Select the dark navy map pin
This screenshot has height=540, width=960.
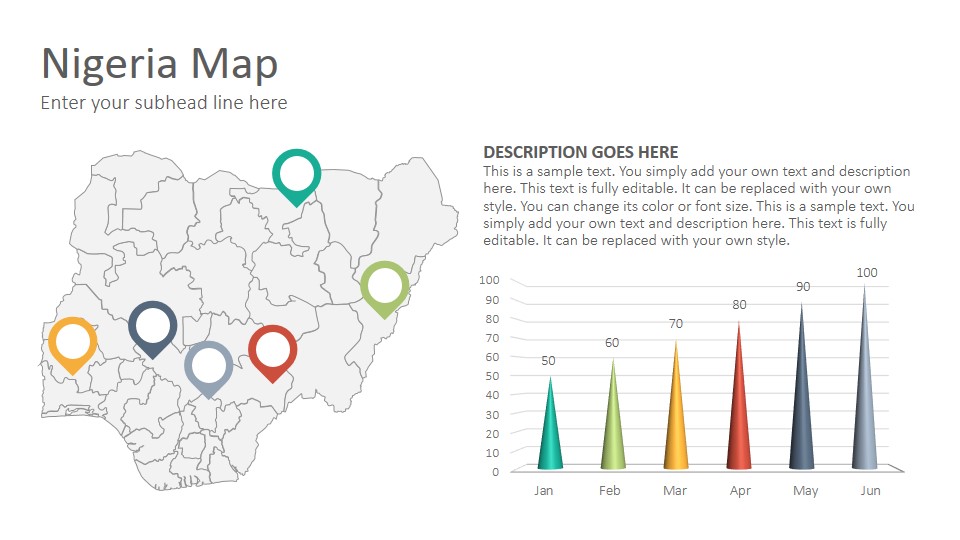point(152,329)
